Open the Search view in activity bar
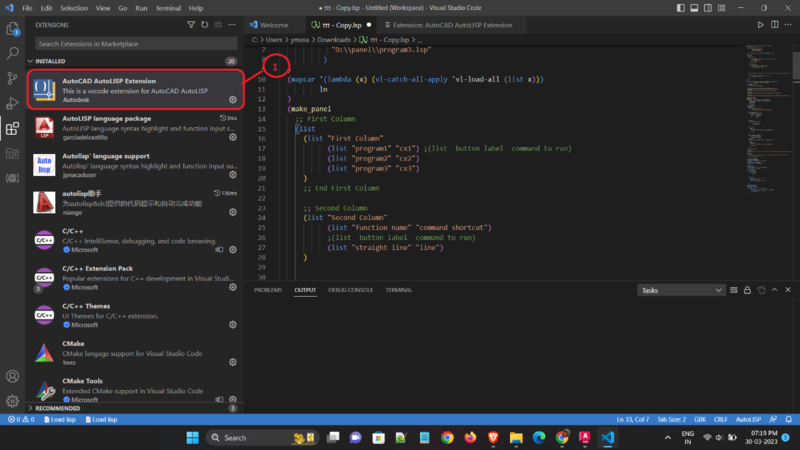Screen dimensions: 800x450 (12, 52)
